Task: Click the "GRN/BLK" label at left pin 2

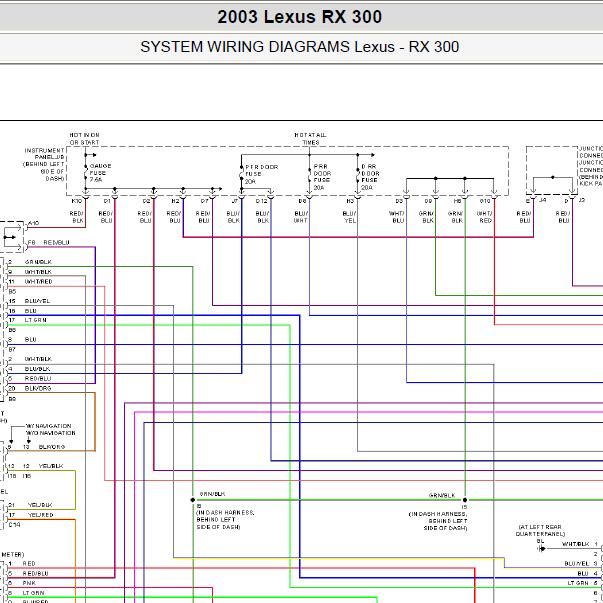Action: [x=38, y=262]
